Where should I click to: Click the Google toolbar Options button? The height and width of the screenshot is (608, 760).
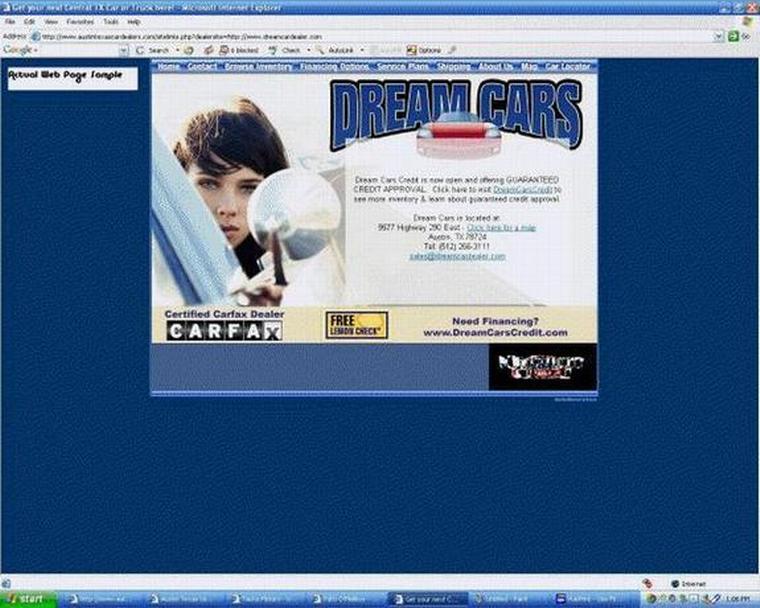tap(426, 49)
